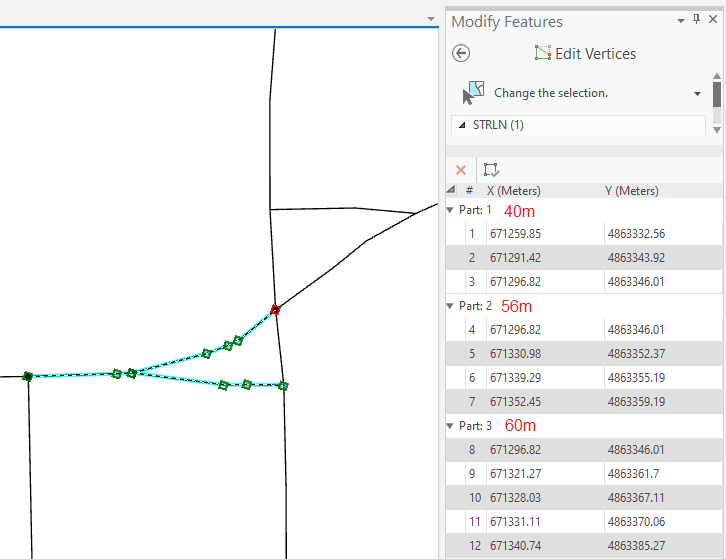Click X value 671321.27
The height and width of the screenshot is (559, 726).
pos(515,474)
